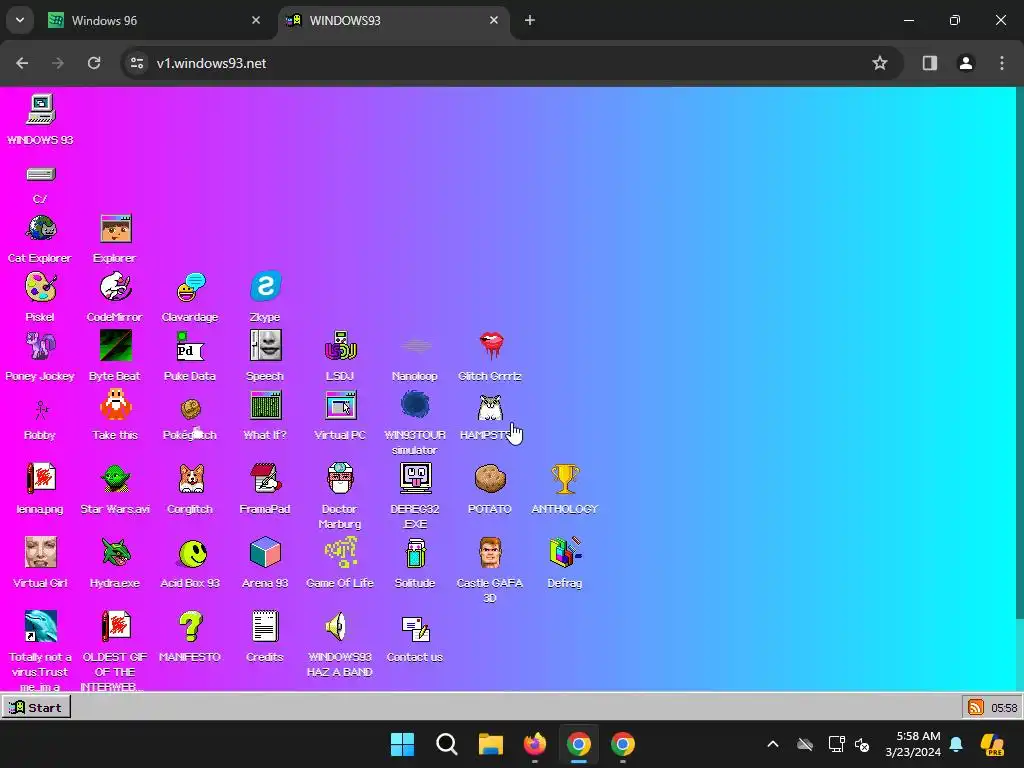Screen dimensions: 1024x768
Task: Launch Game Of Life
Action: point(340,552)
